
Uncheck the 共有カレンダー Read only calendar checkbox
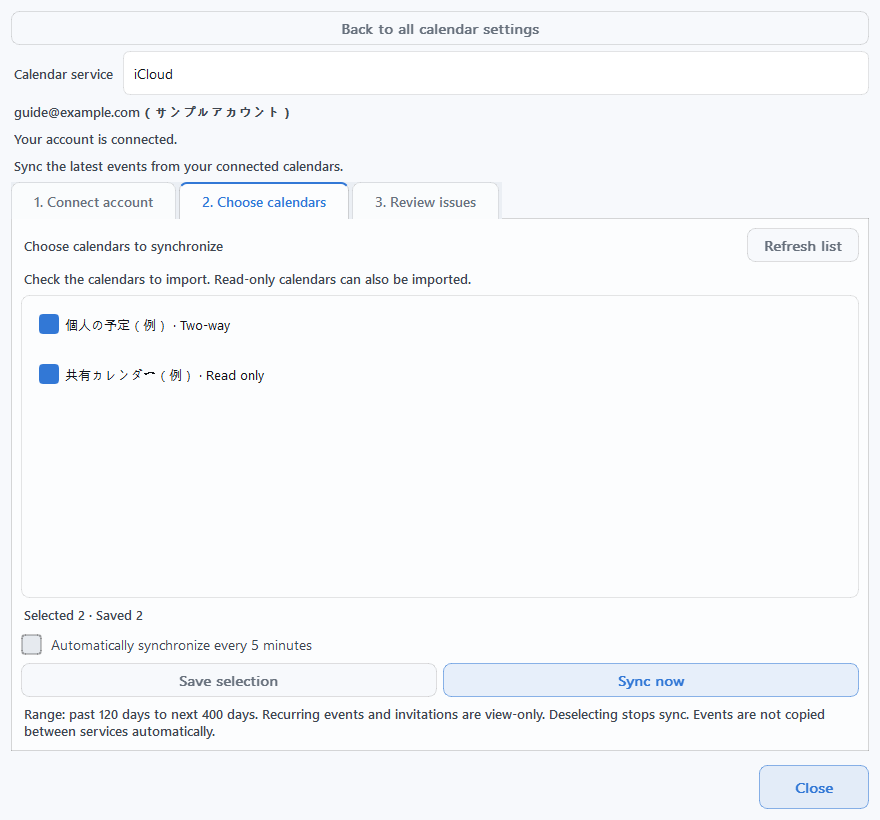click(49, 374)
